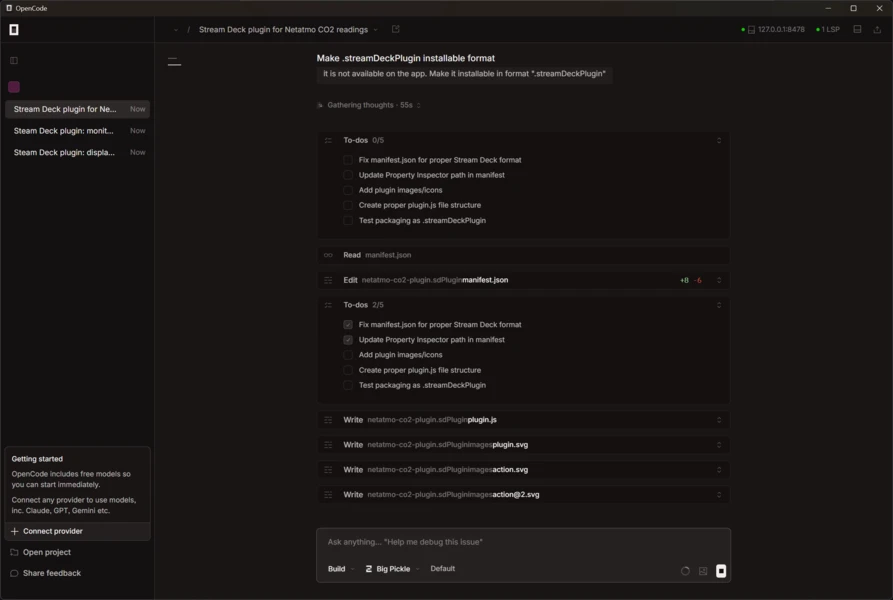
Task: Focus the Ask anything prompt input
Action: coord(523,542)
